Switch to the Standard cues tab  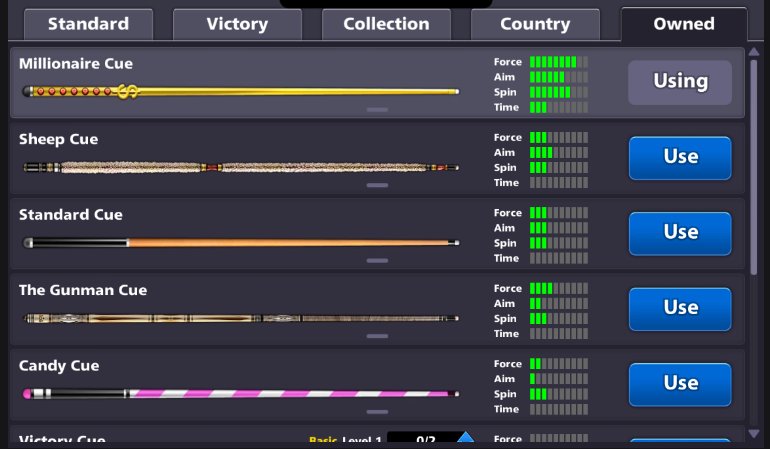[88, 24]
